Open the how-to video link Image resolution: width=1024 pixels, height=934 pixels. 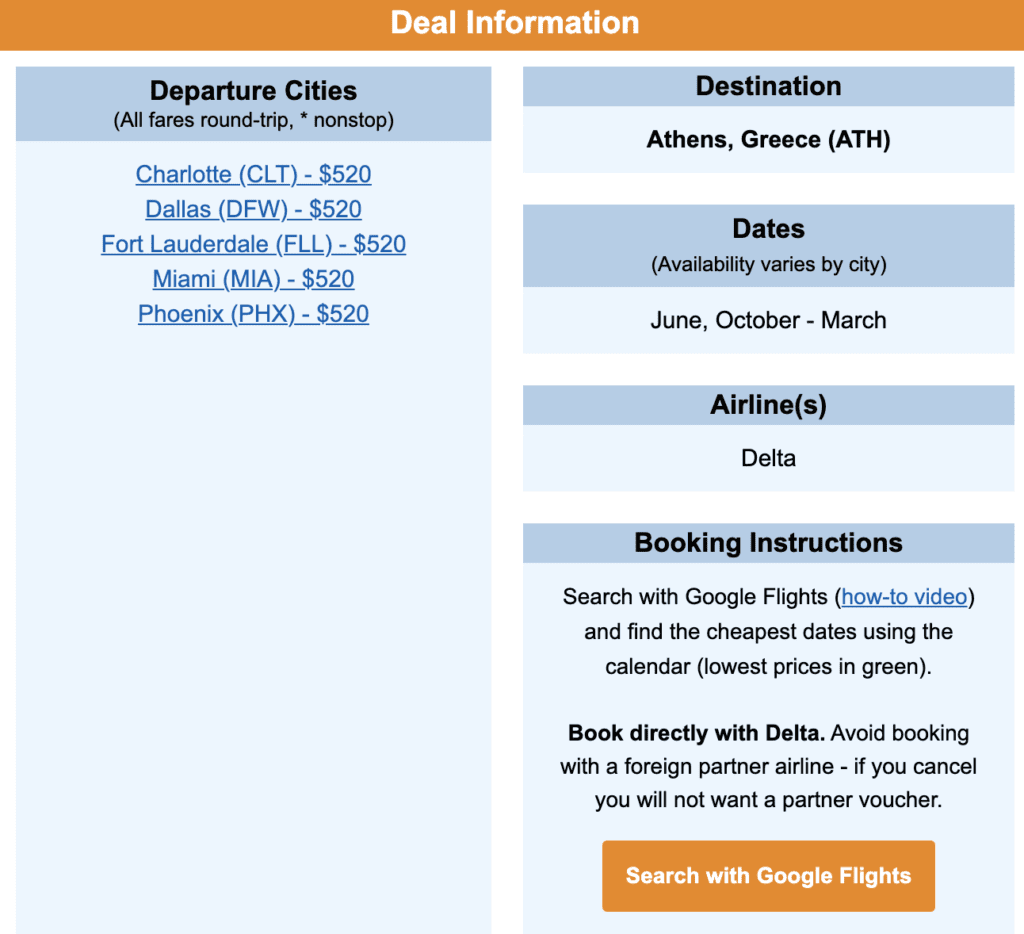904,597
